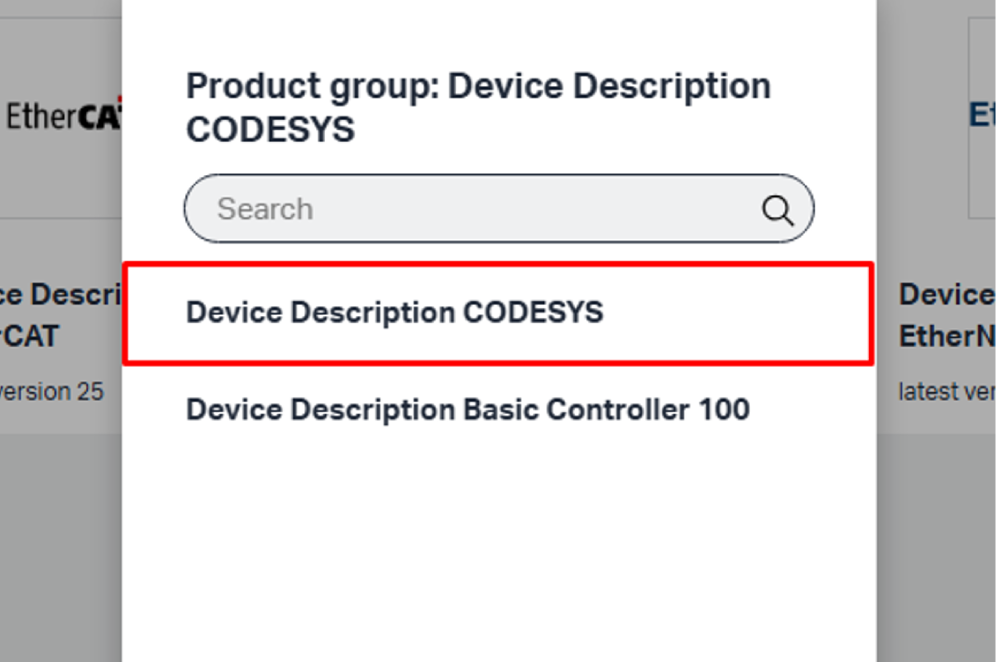
Task: Click the magnifying glass search icon
Action: click(x=777, y=210)
